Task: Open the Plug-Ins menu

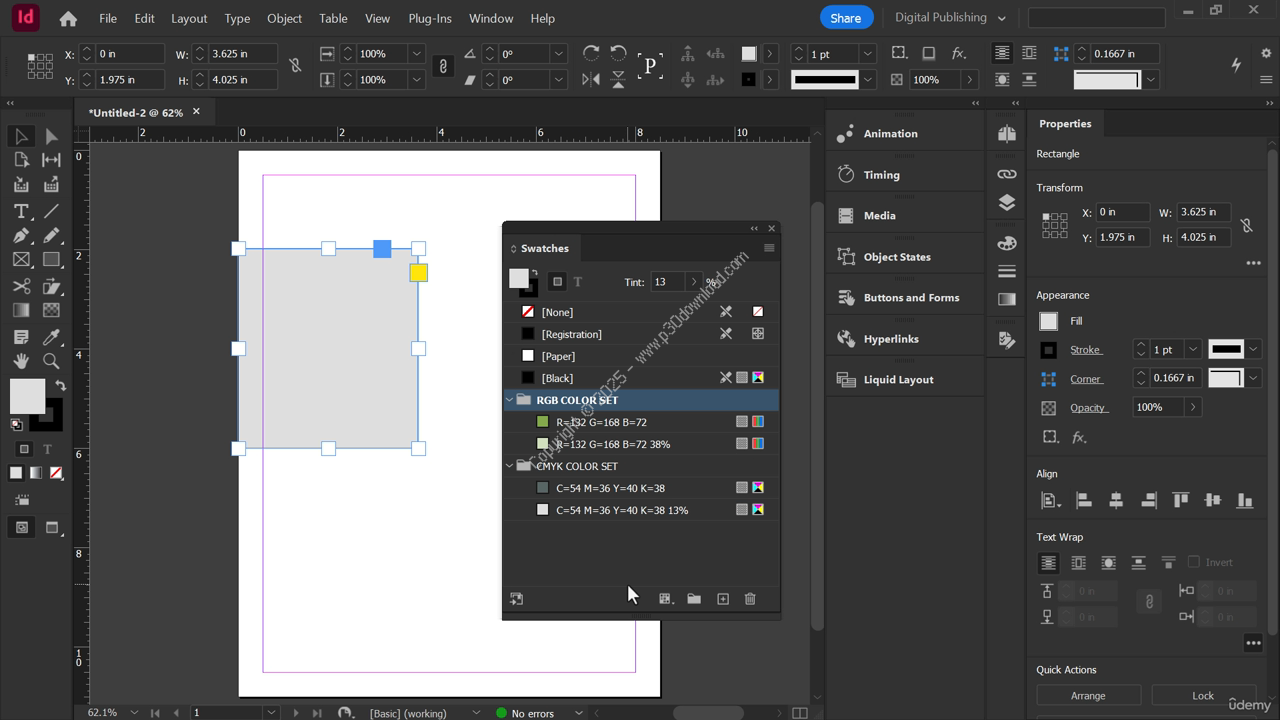Action: pyautogui.click(x=430, y=18)
